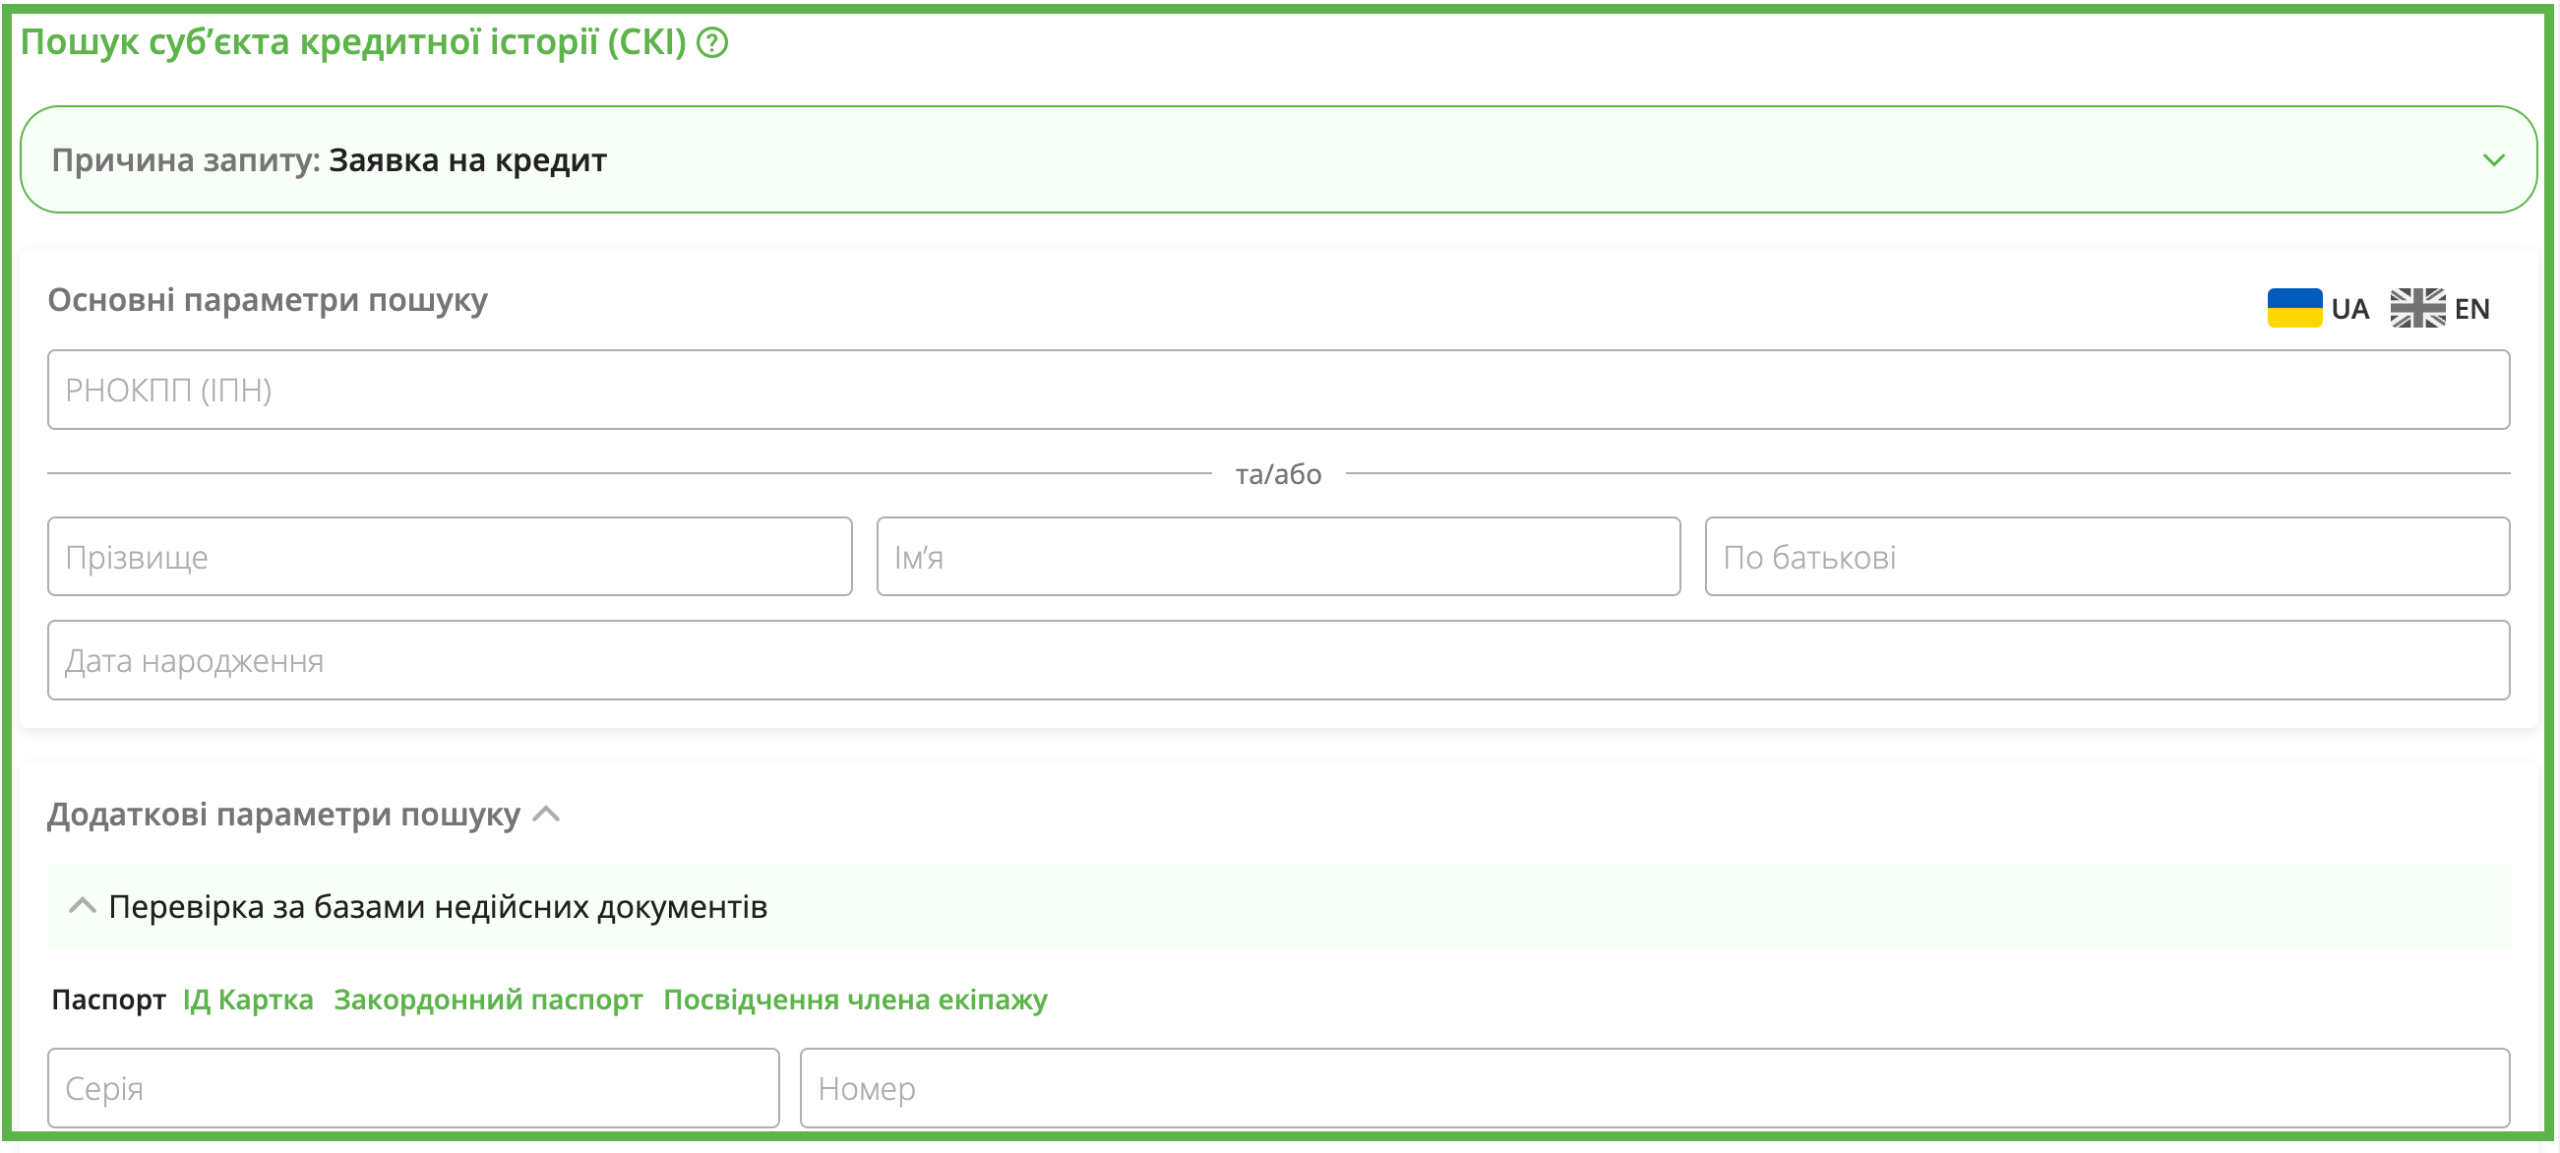Click the Ім'я input field
The image size is (2560, 1153).
click(1278, 557)
